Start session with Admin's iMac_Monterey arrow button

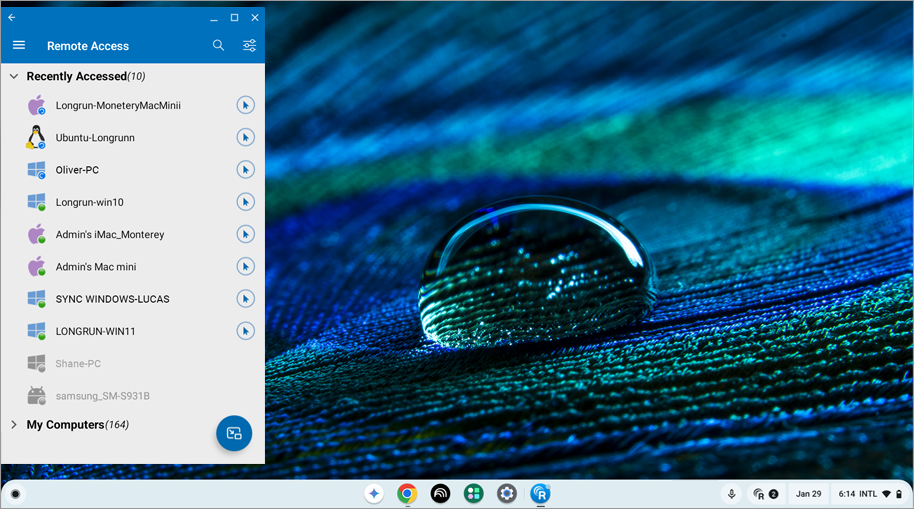tap(245, 234)
